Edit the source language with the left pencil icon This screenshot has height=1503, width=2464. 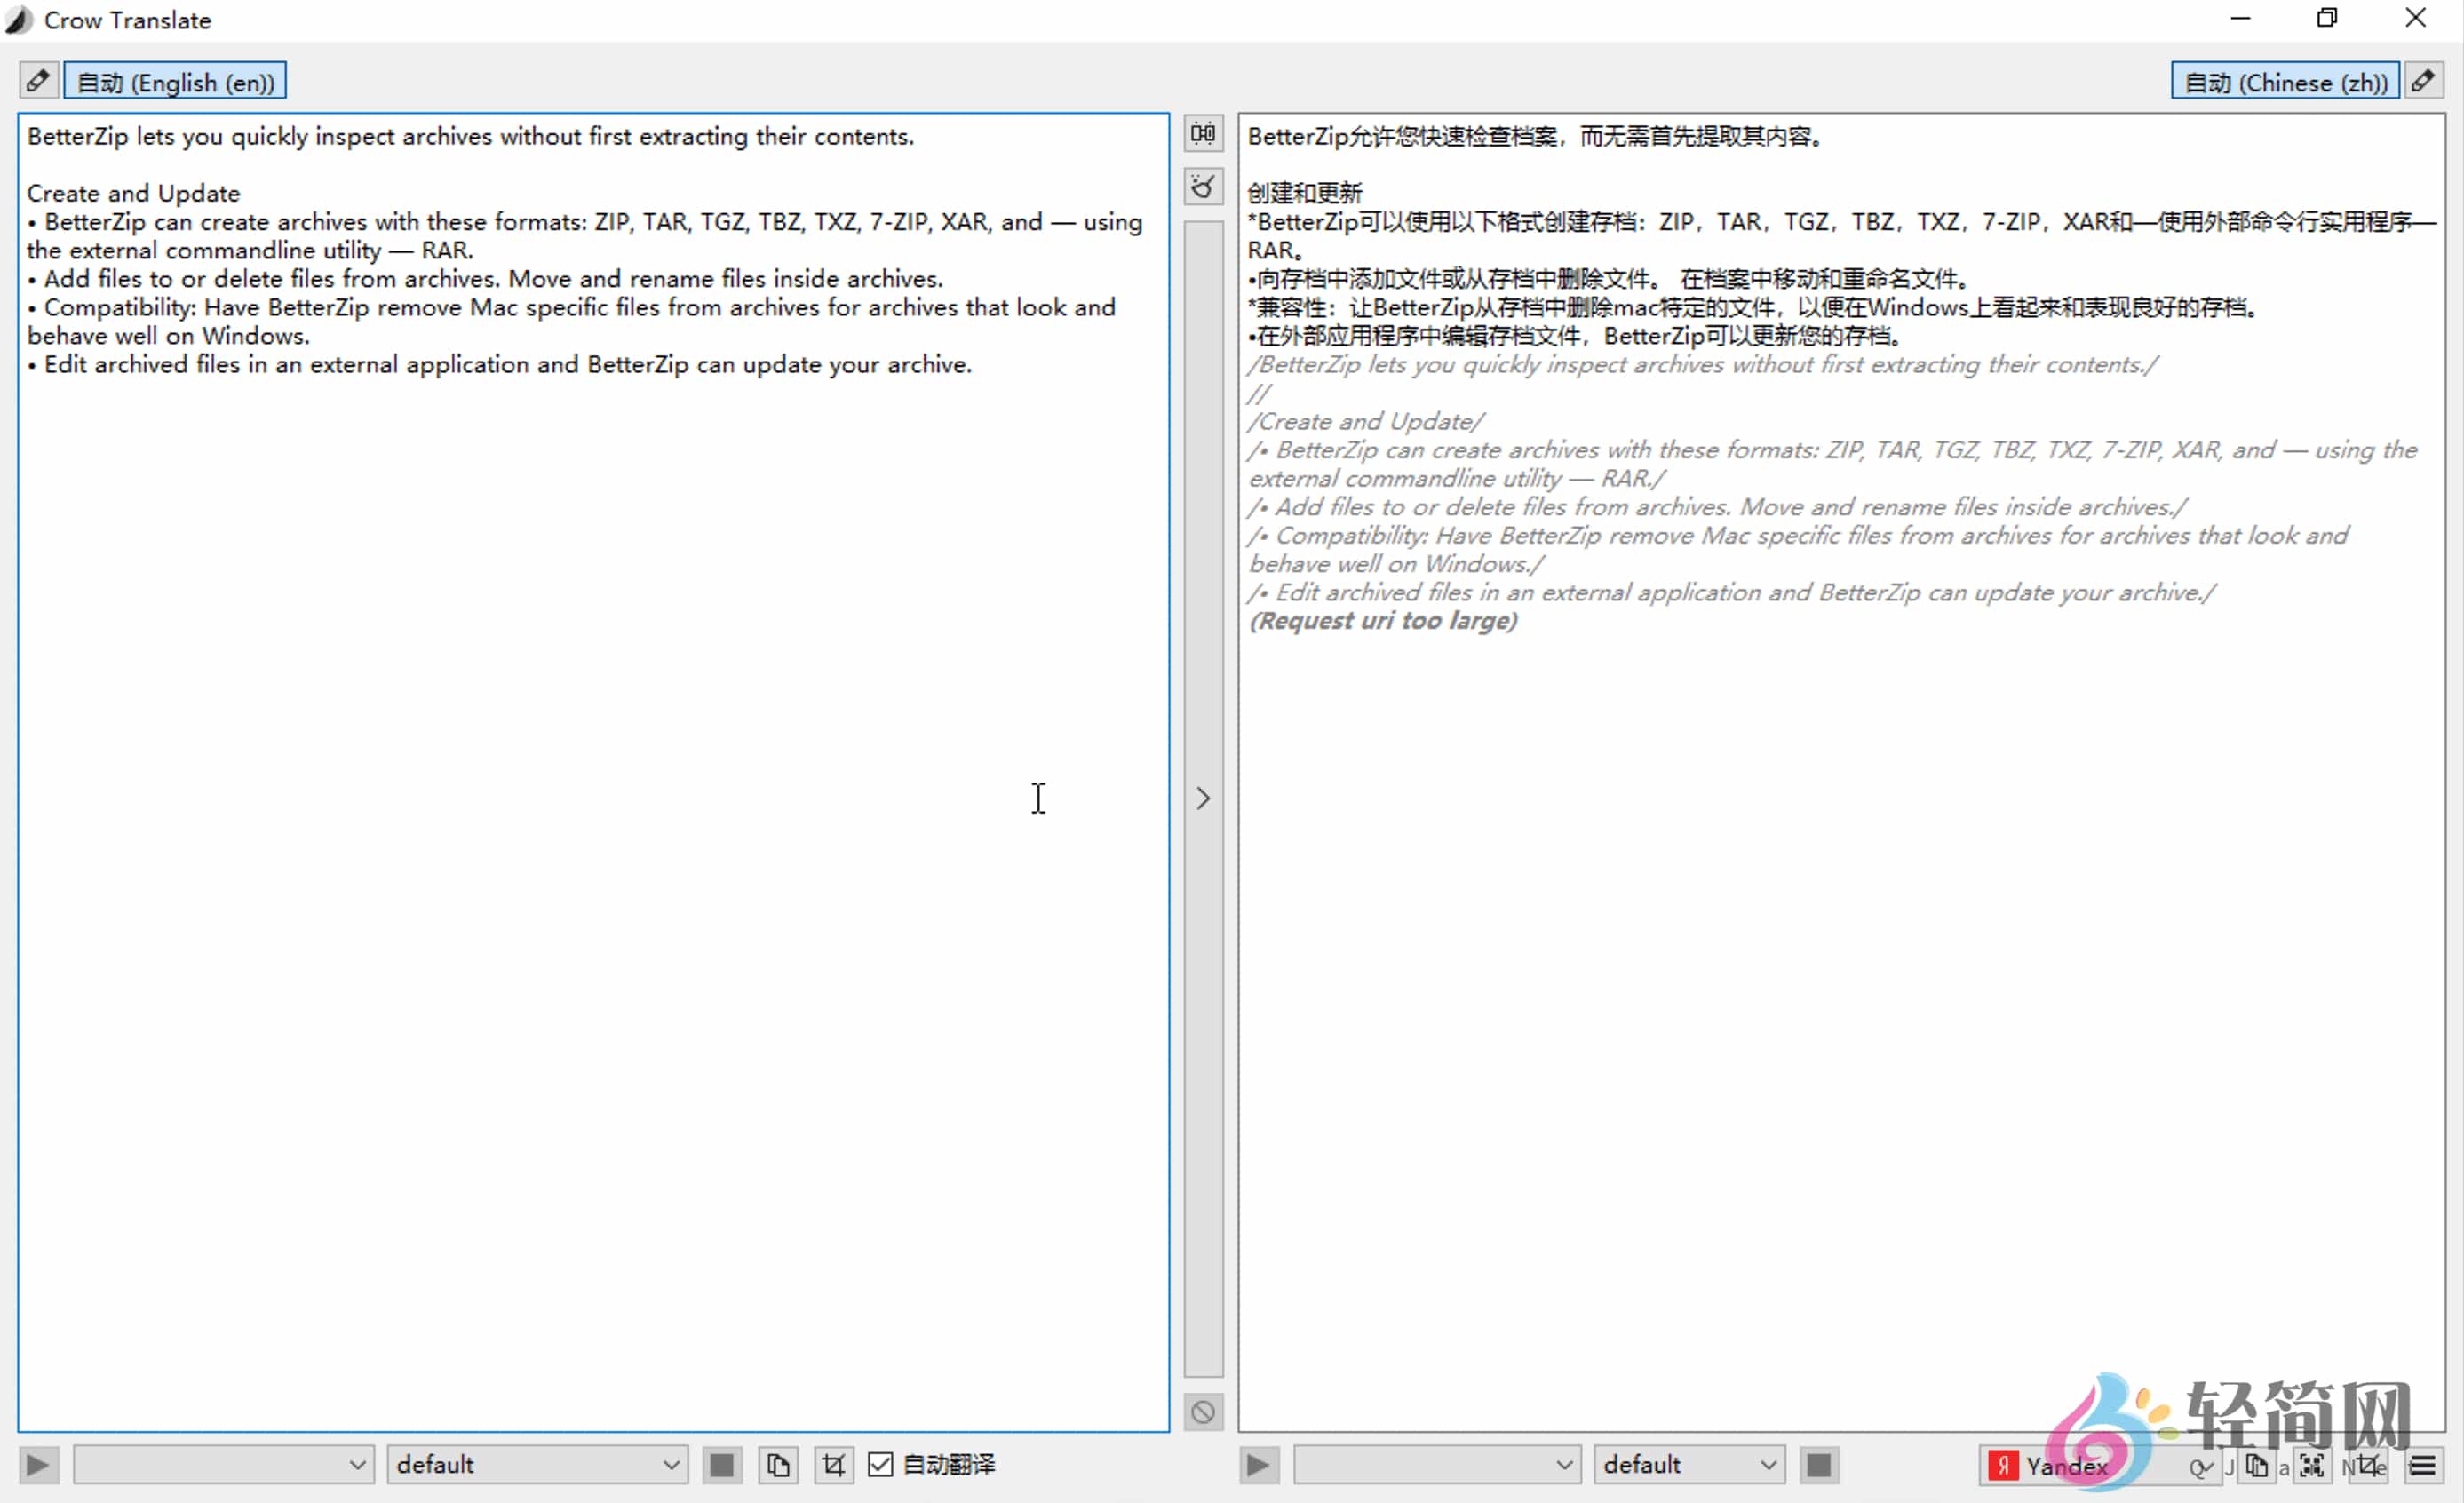[38, 80]
